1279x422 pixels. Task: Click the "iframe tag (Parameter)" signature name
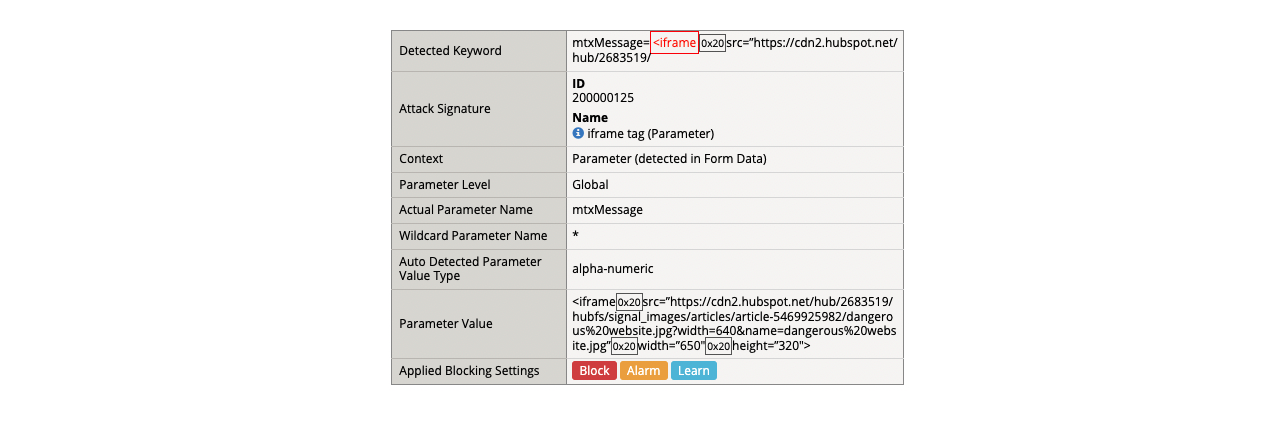tap(650, 133)
